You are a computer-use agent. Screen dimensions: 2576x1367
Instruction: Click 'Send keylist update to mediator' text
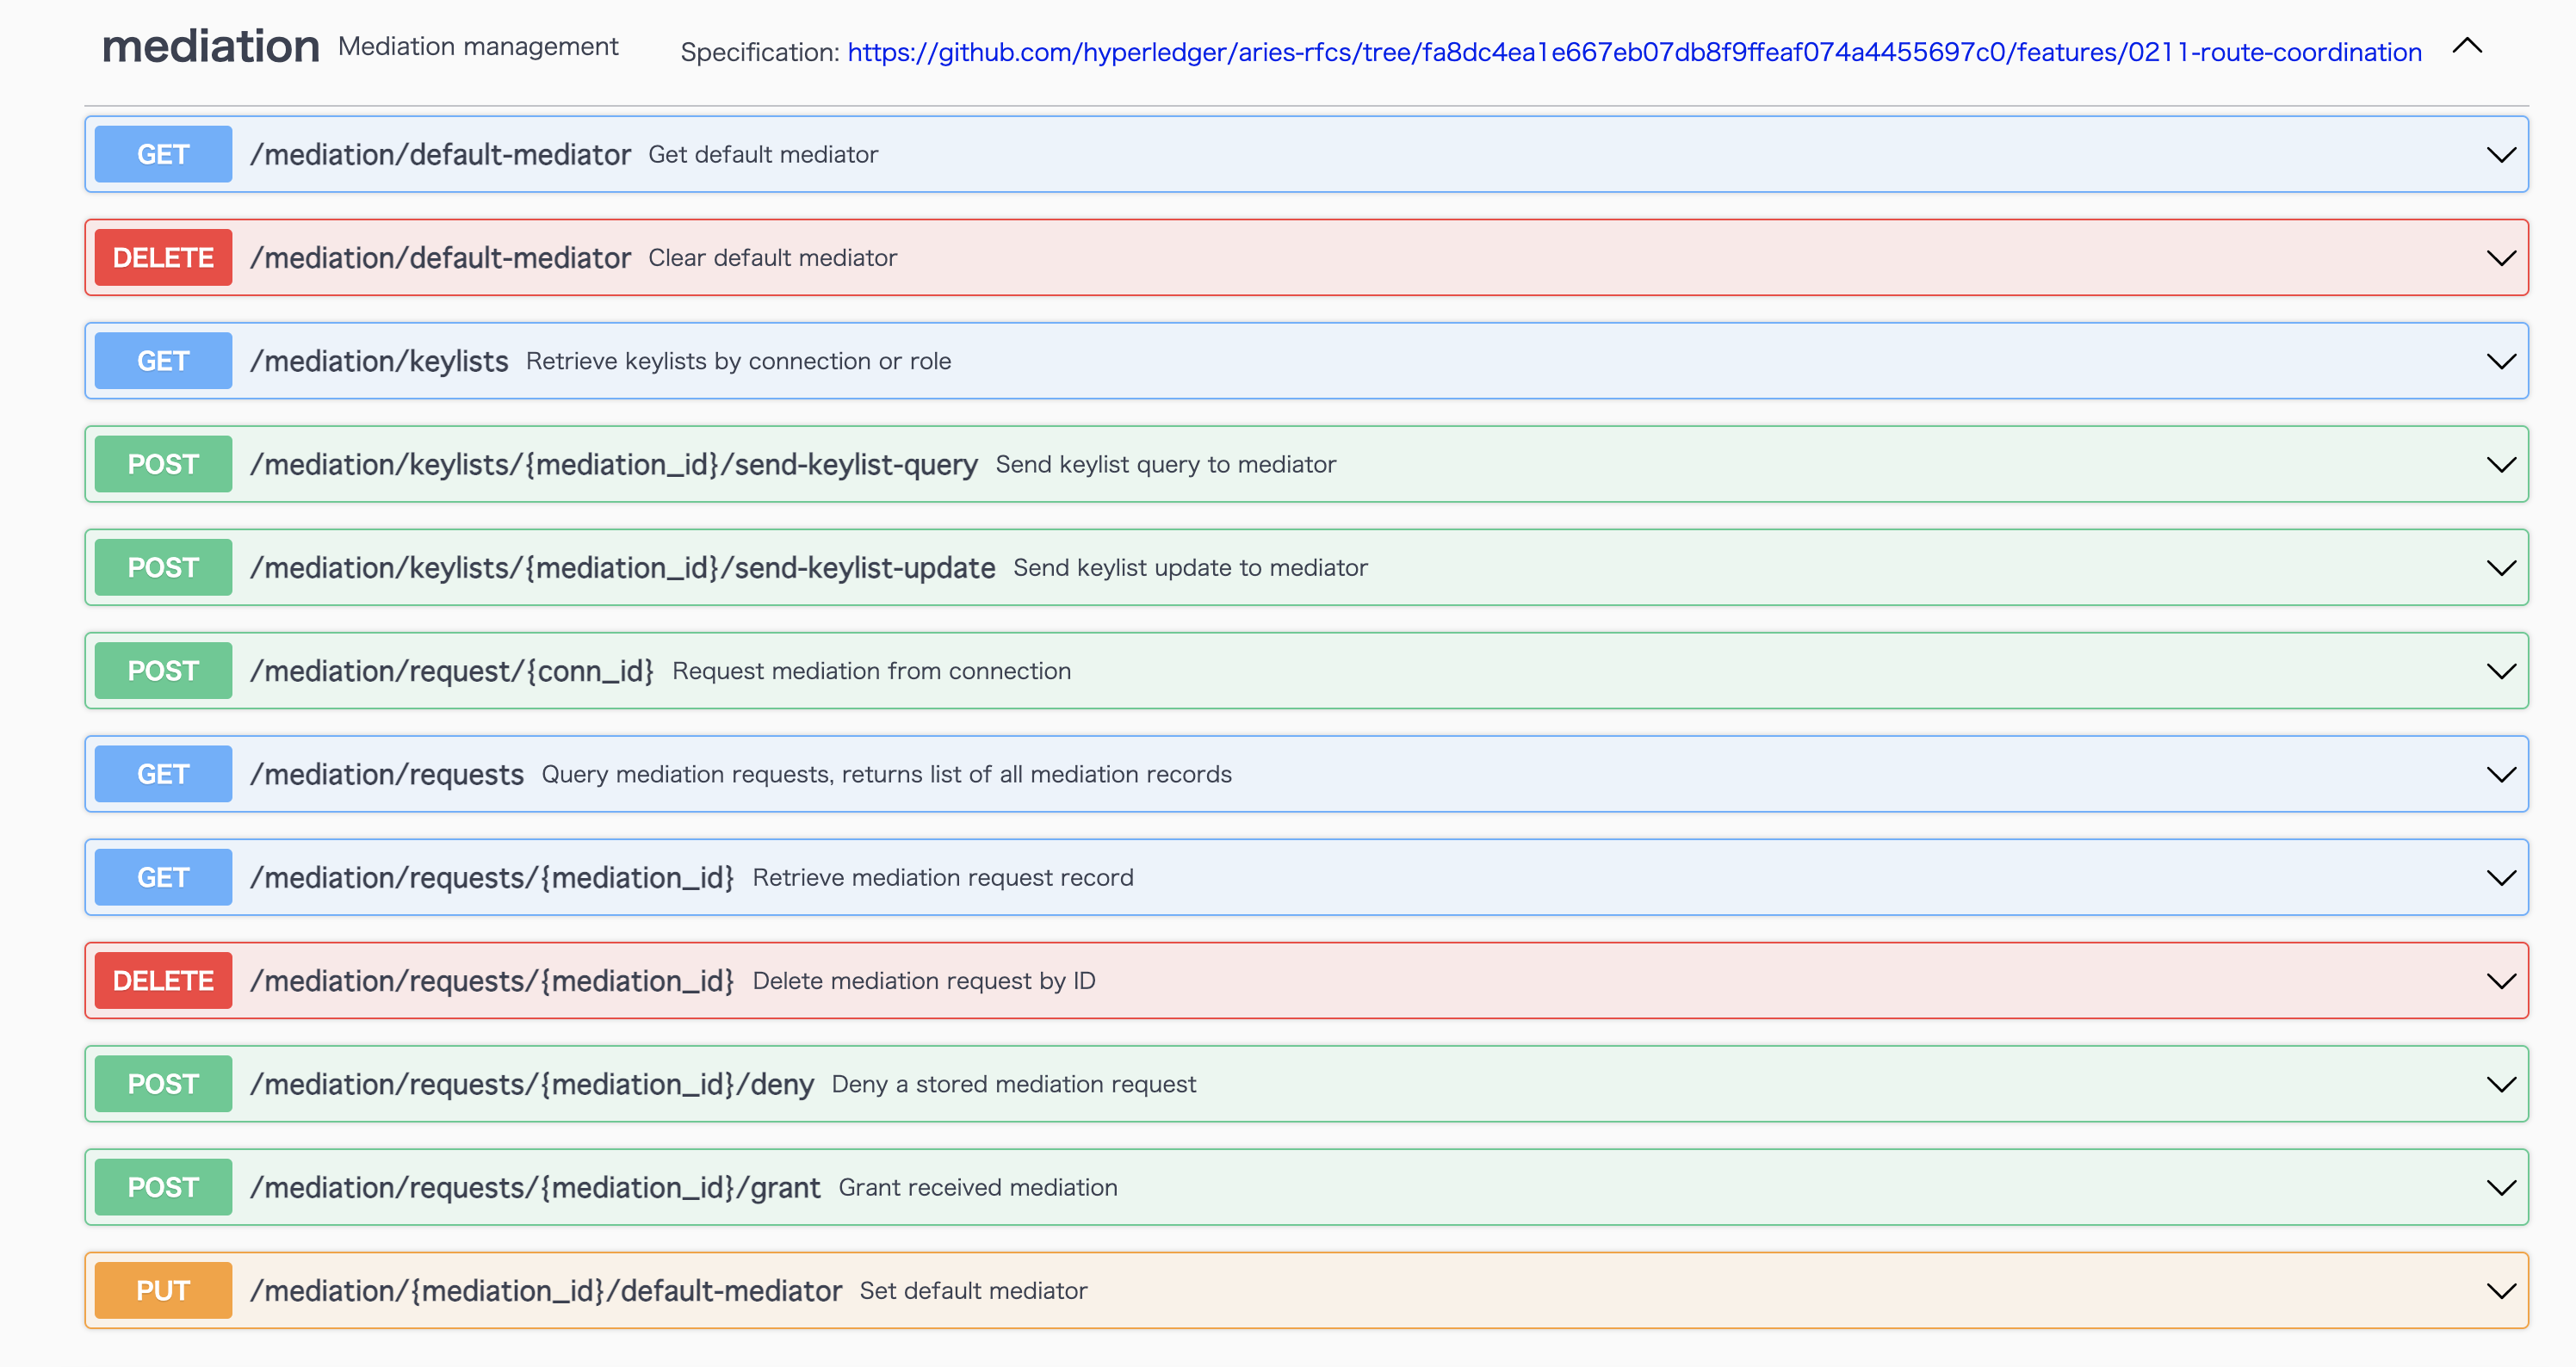coord(1190,568)
